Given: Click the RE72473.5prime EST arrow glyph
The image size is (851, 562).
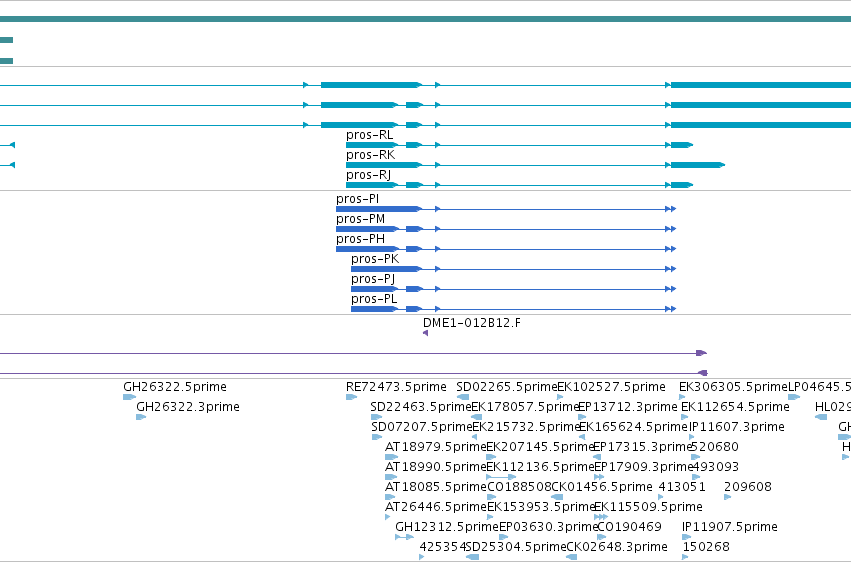Looking at the screenshot, I should (x=352, y=397).
